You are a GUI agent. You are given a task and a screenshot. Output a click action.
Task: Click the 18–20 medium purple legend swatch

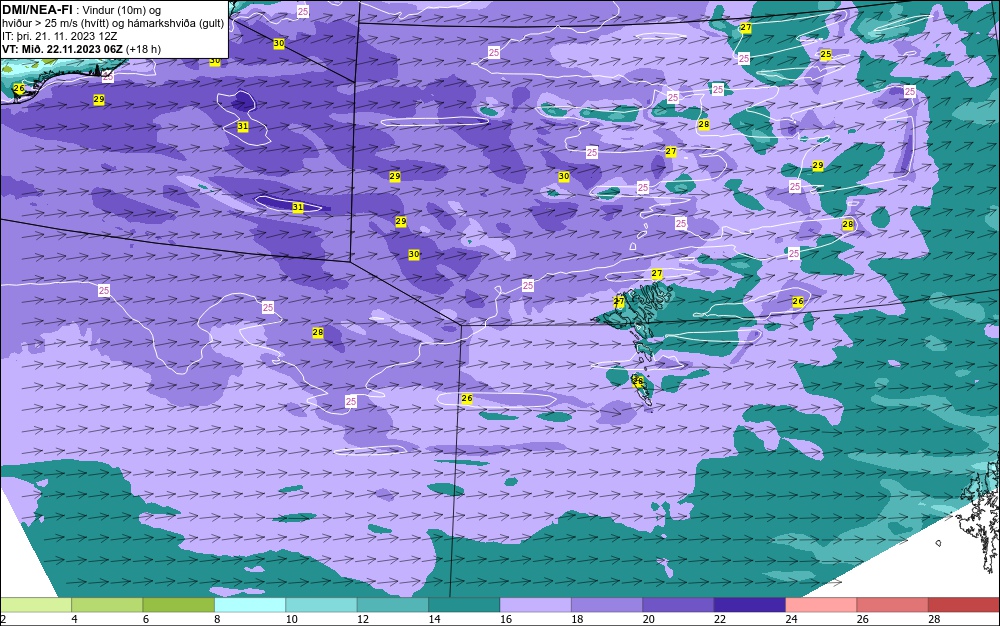point(607,605)
